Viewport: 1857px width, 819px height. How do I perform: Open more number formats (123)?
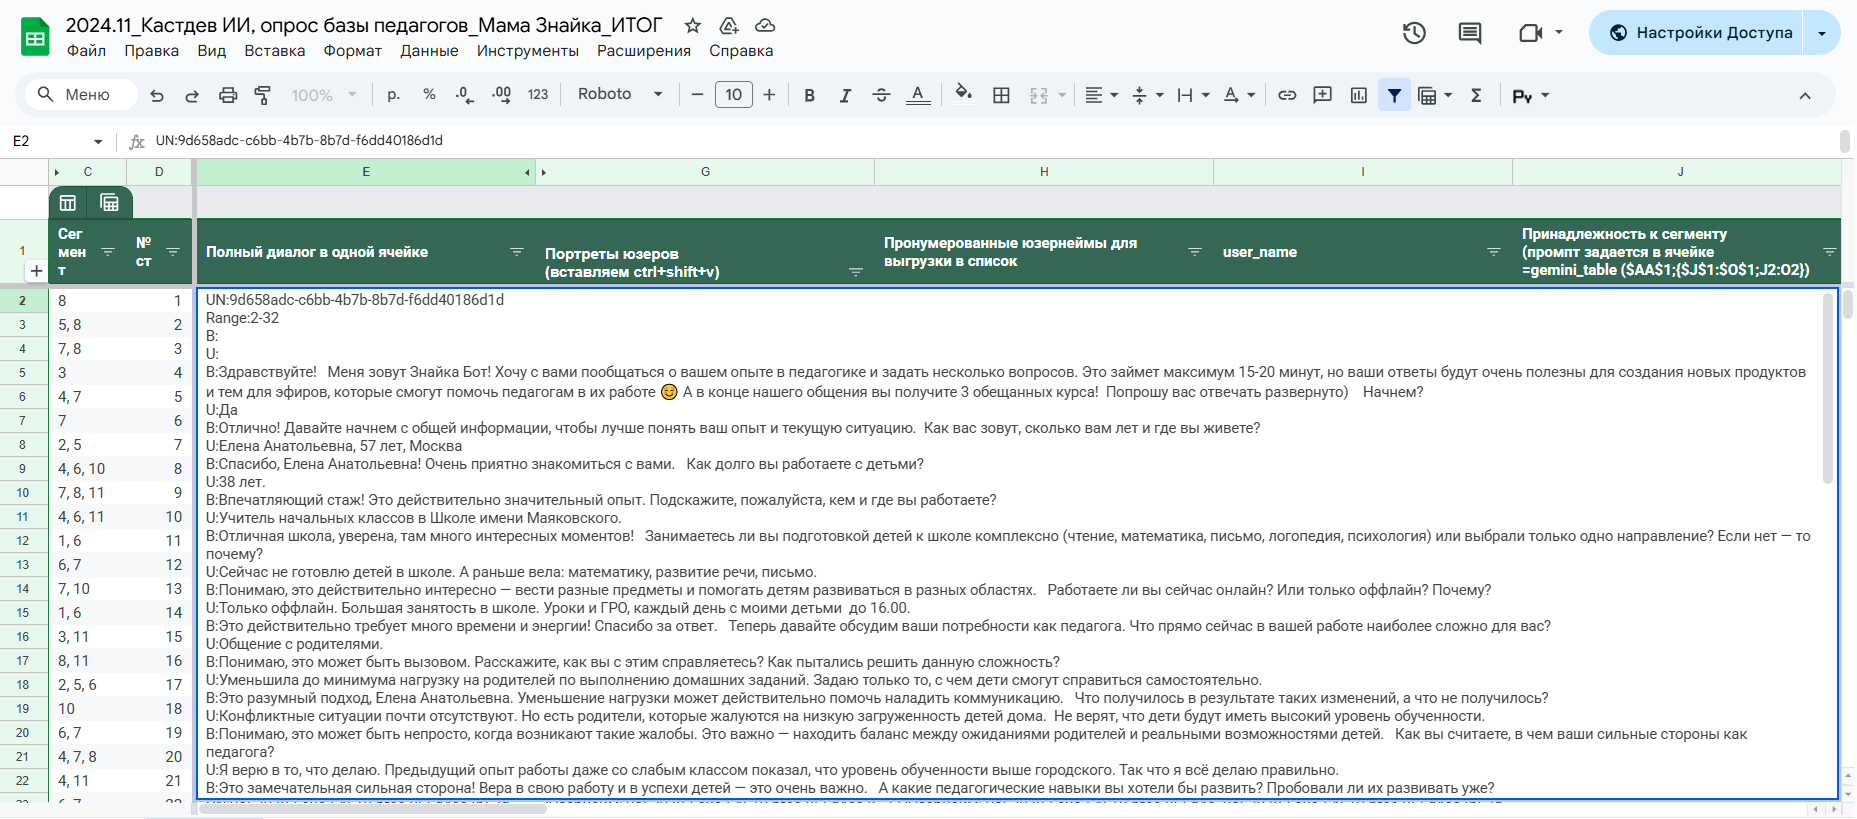(538, 95)
